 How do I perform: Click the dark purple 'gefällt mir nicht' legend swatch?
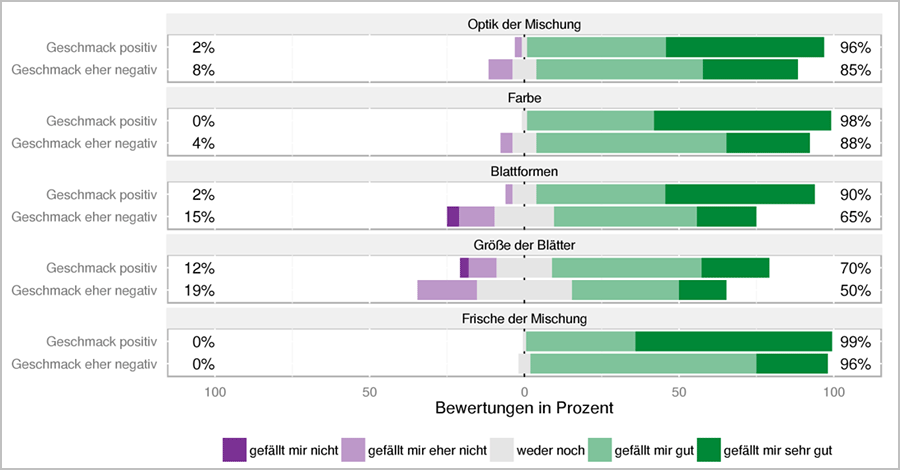[235, 450]
